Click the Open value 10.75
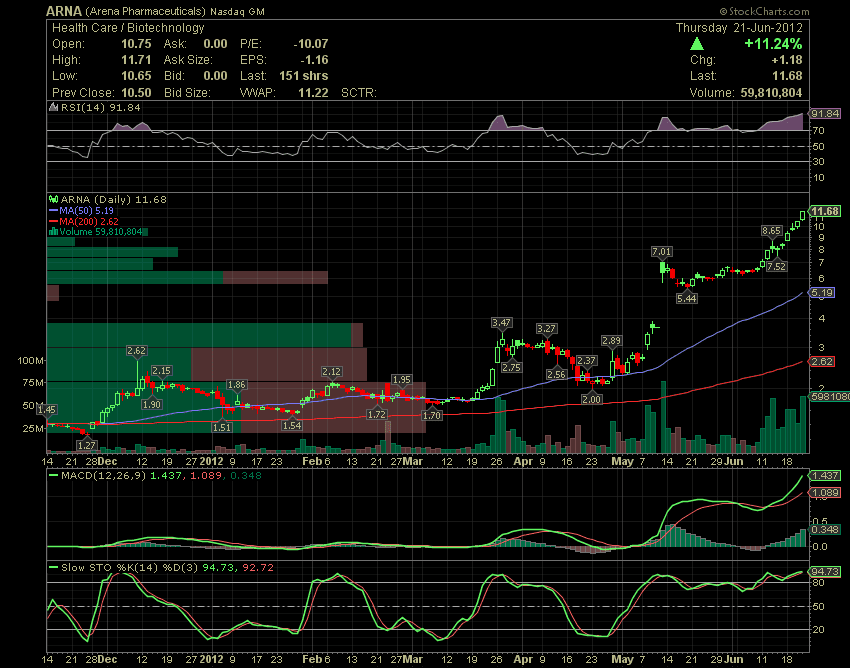Screen dimensions: 850x668 pos(136,44)
